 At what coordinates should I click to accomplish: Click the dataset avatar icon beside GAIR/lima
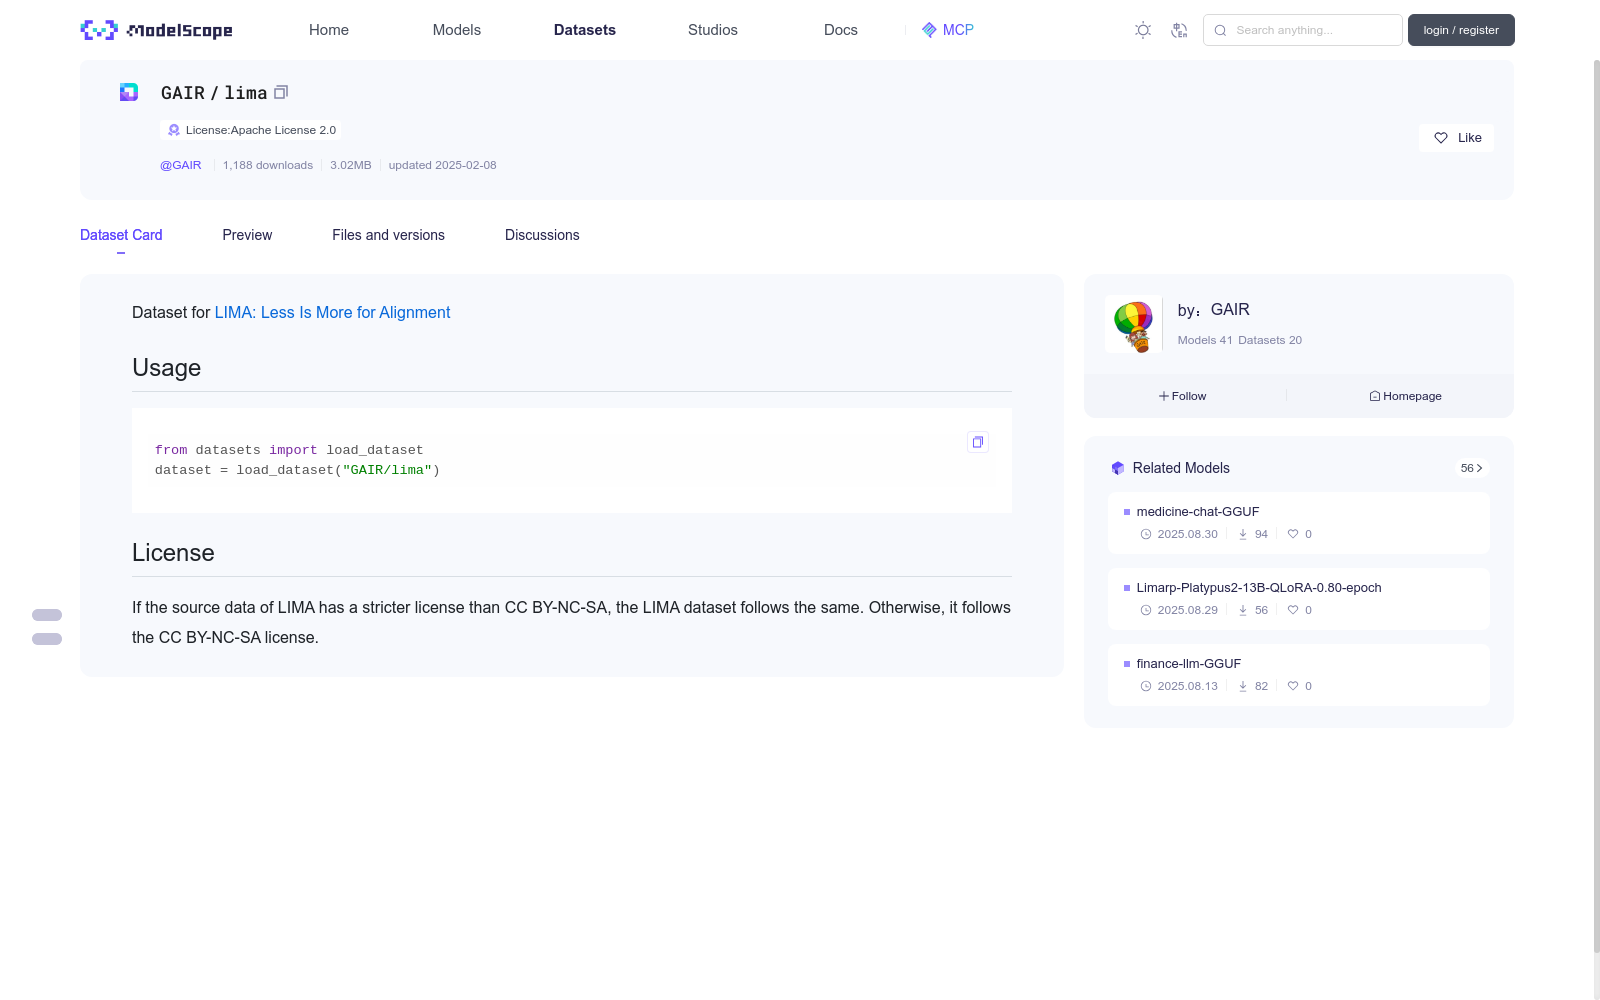click(x=129, y=92)
